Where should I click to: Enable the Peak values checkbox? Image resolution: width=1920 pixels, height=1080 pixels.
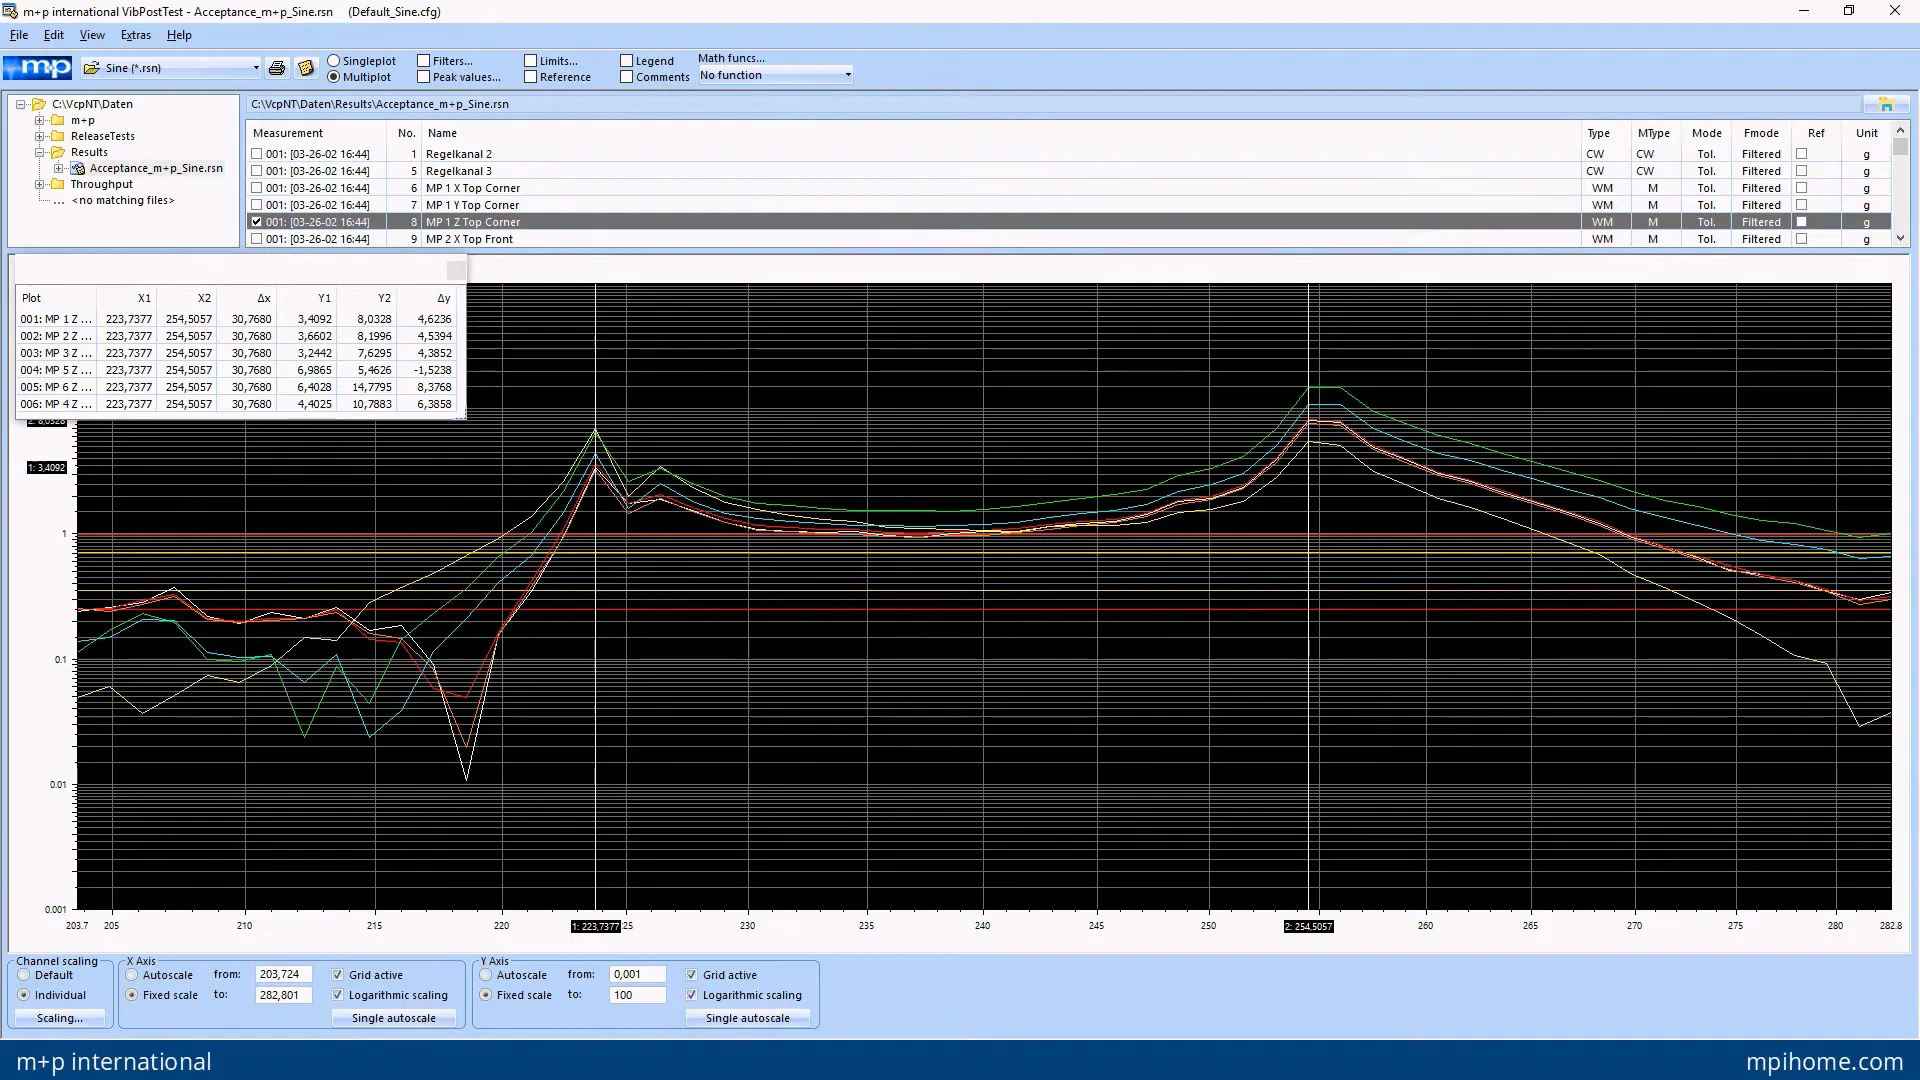[424, 77]
